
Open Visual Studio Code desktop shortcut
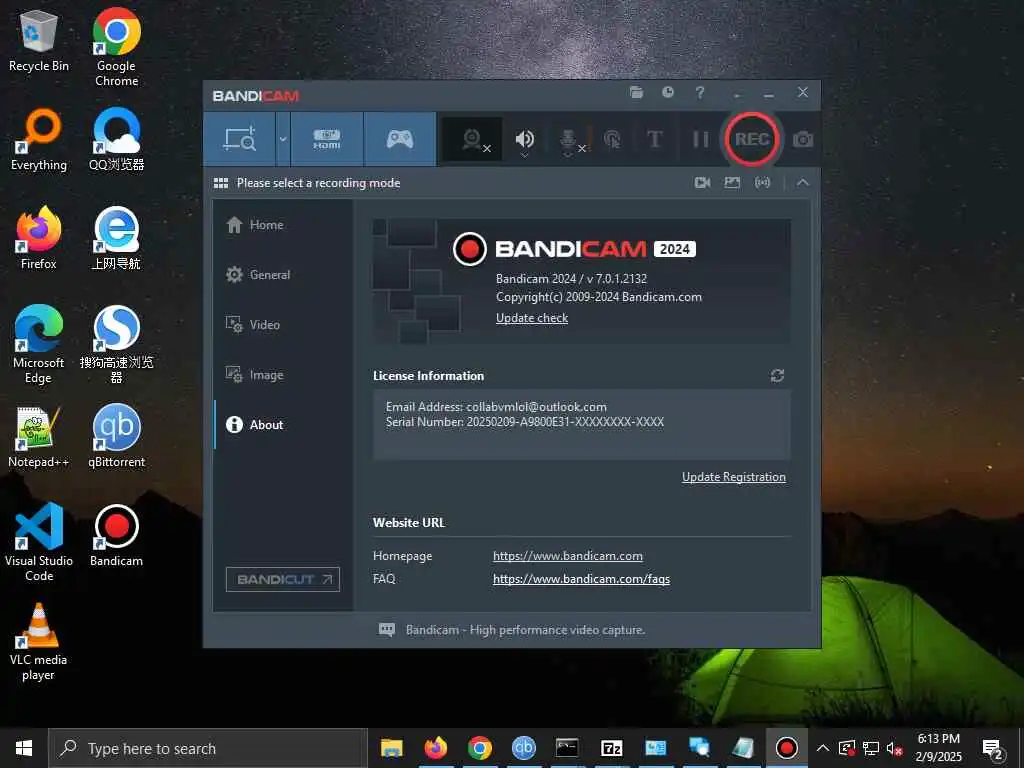point(39,542)
